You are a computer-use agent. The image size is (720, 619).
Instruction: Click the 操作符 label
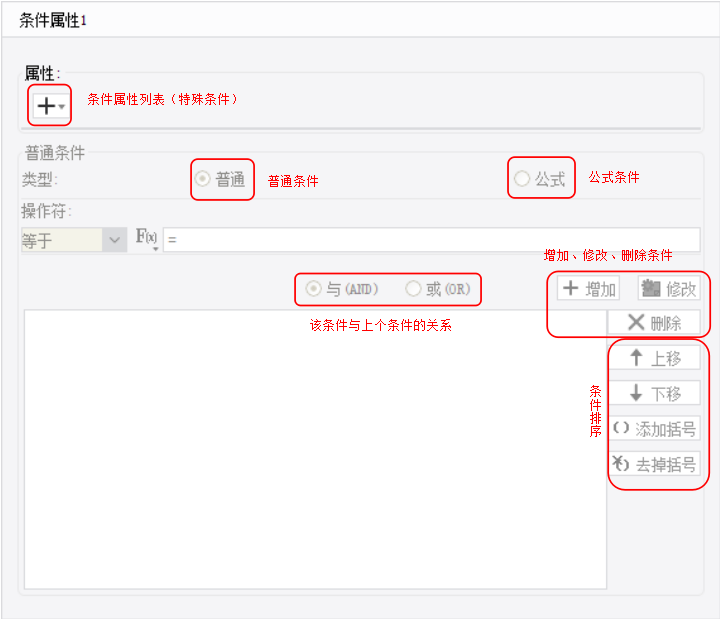46,211
